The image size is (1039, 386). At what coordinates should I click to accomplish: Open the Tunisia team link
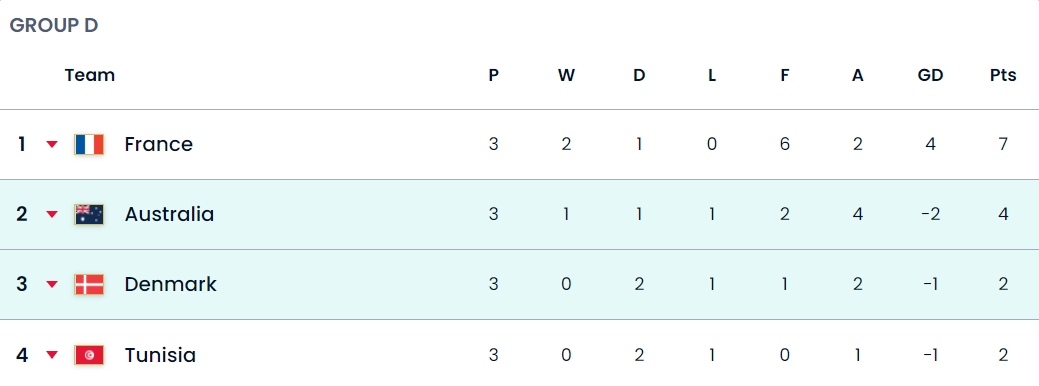point(160,356)
